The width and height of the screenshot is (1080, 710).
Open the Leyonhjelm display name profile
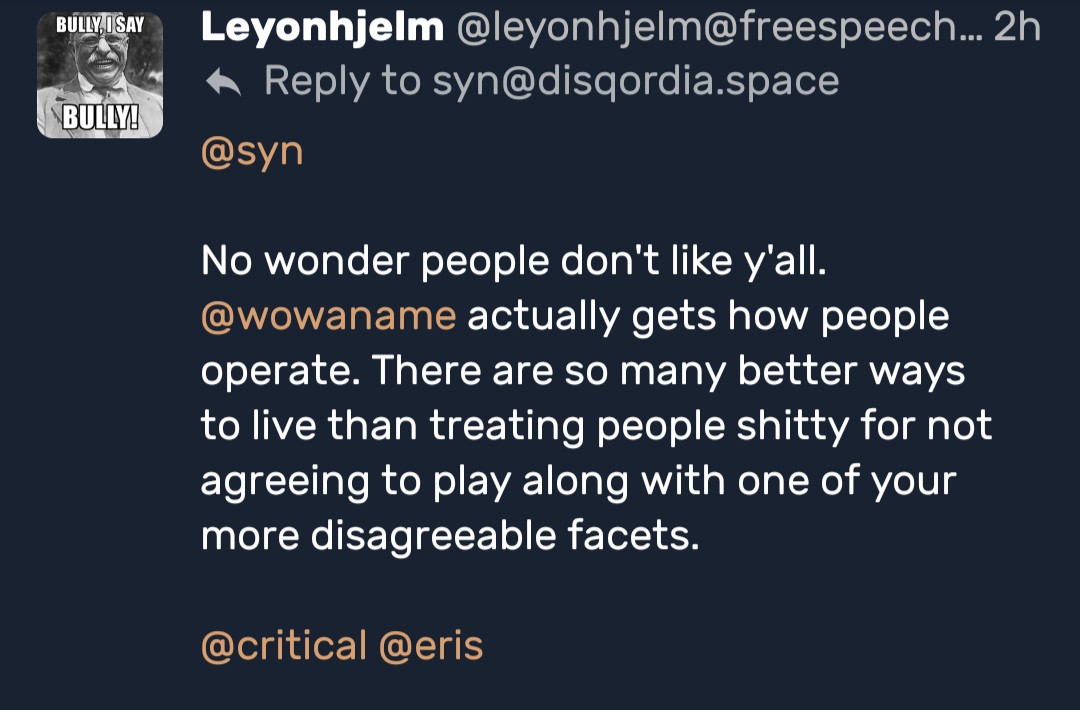tap(322, 28)
